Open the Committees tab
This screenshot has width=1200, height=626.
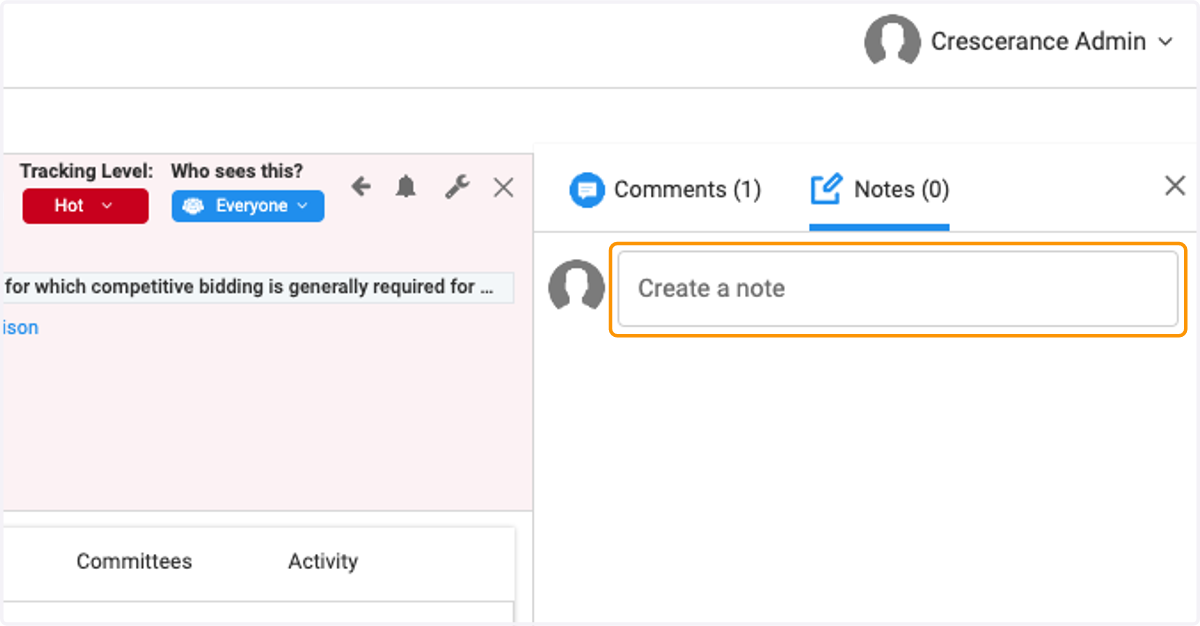[134, 562]
